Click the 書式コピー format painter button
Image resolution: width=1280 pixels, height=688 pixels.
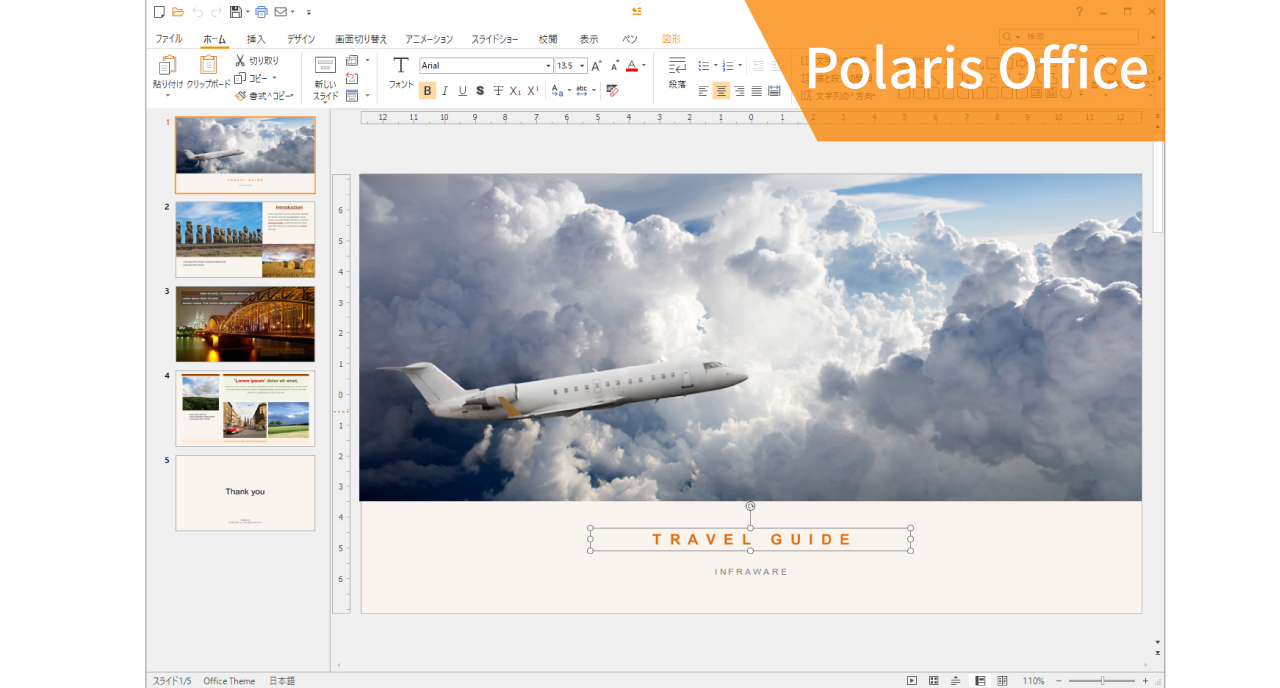[264, 96]
